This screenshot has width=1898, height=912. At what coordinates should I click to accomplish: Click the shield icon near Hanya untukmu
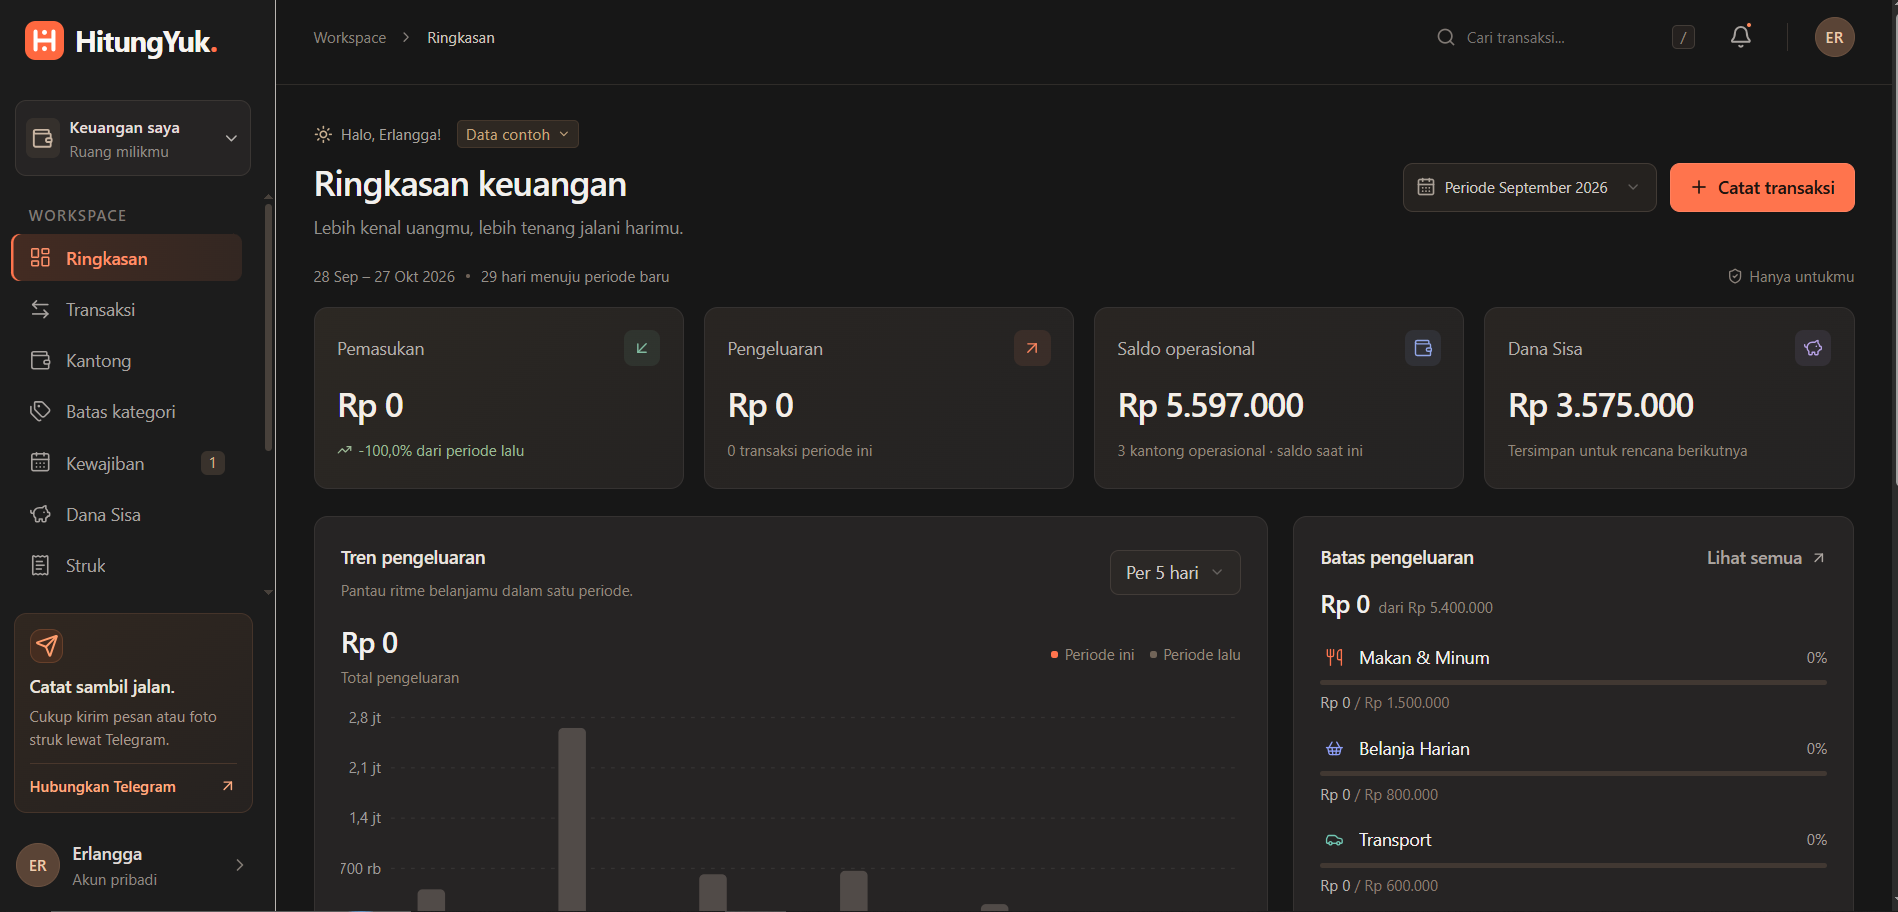[x=1735, y=276]
